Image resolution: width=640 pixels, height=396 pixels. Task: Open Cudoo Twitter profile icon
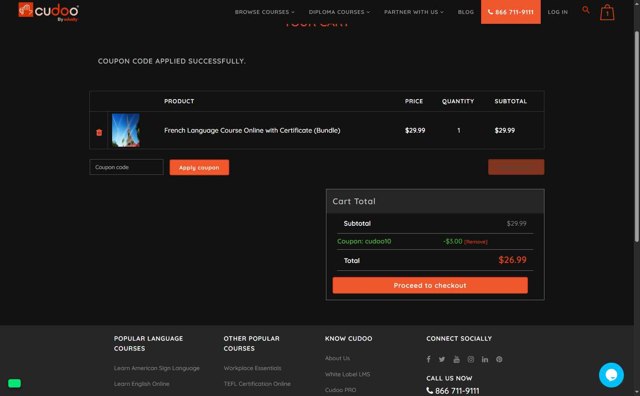click(442, 359)
